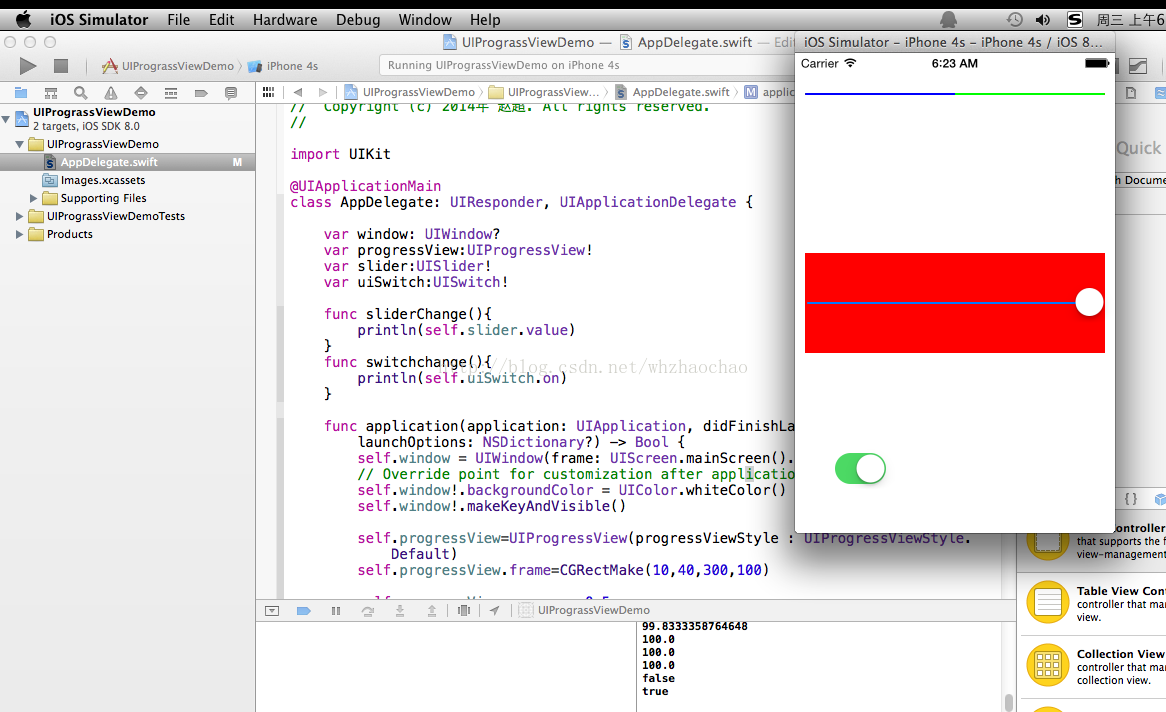Toggle the breakpoints activation icon in the debug bar

(x=303, y=611)
